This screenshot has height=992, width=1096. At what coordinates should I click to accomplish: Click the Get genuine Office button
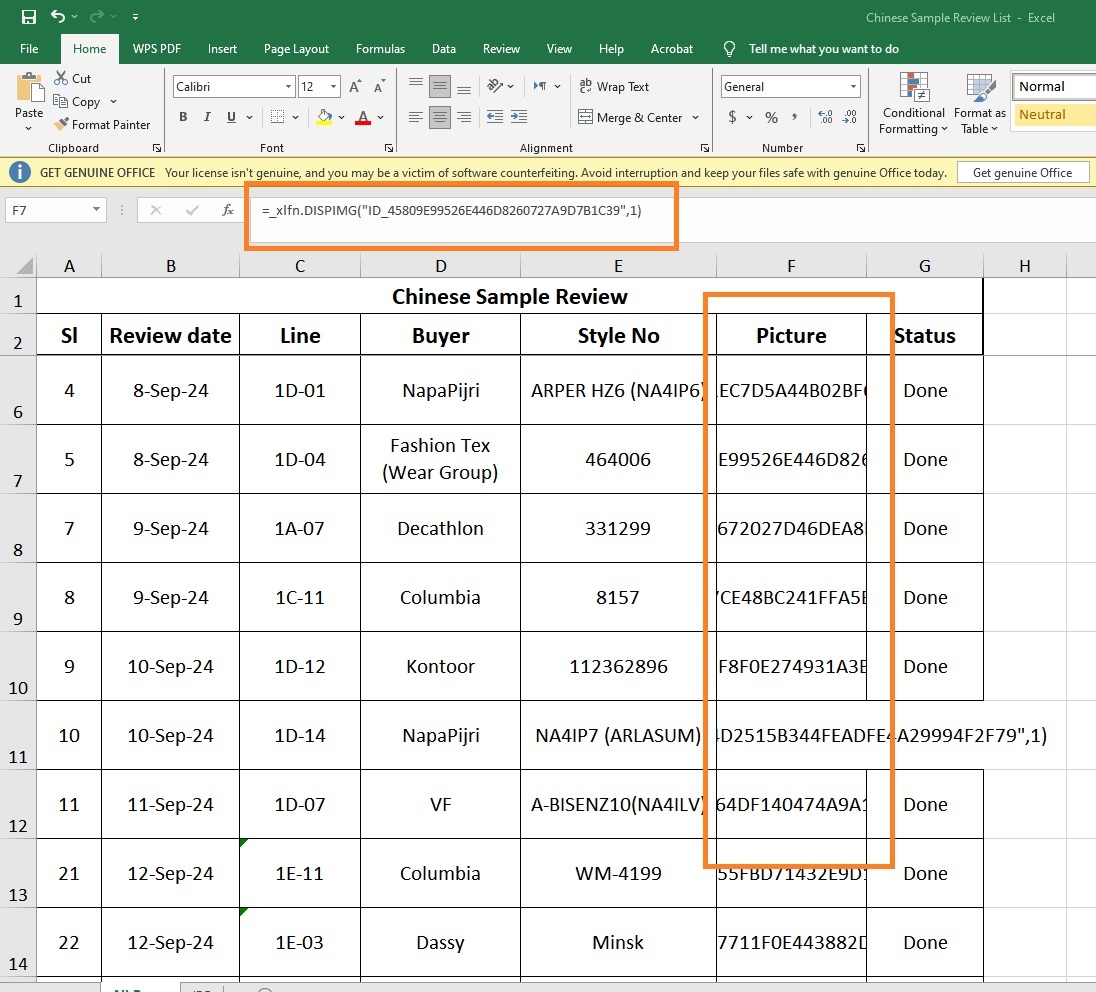[1022, 173]
